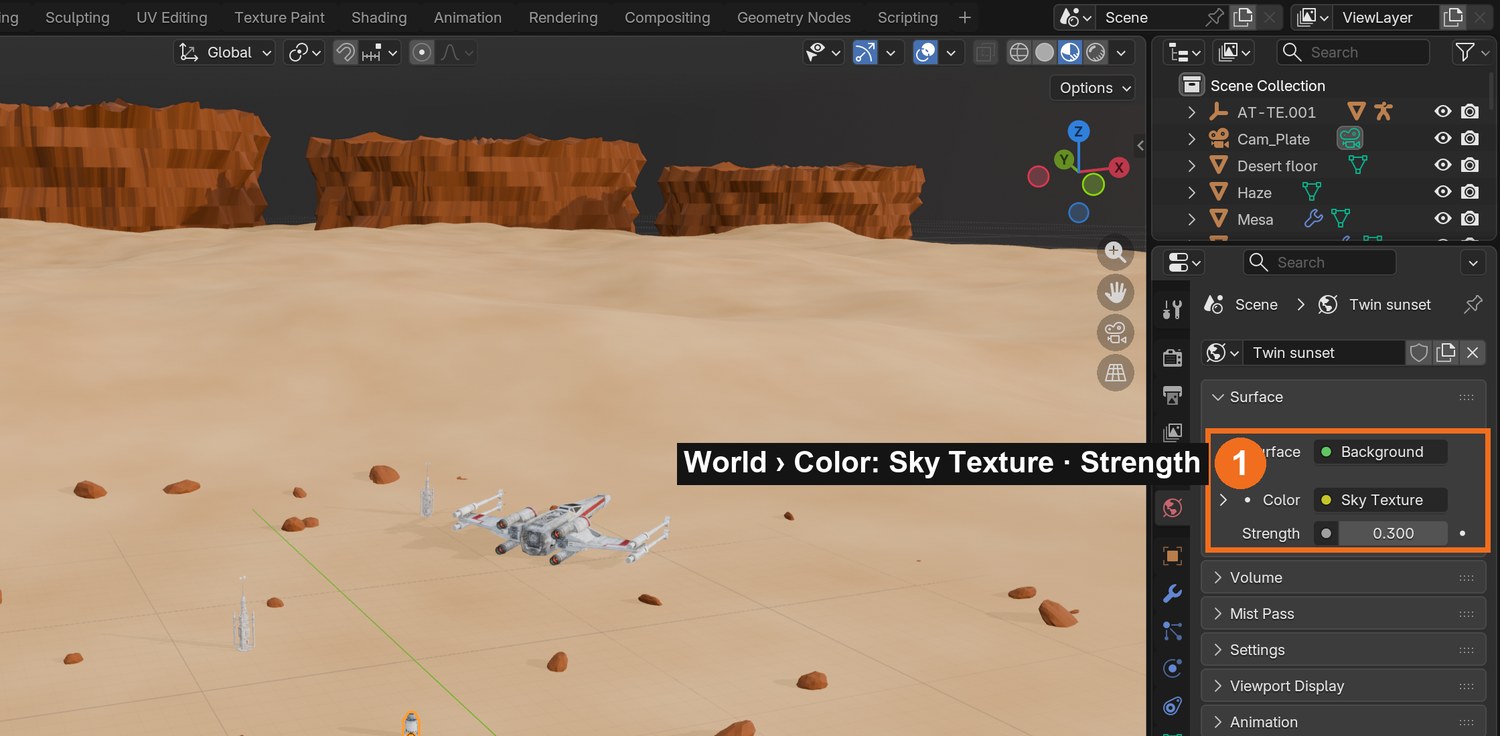The image size is (1500, 736).
Task: Disable Haze in renders via camera icon
Action: (1469, 192)
